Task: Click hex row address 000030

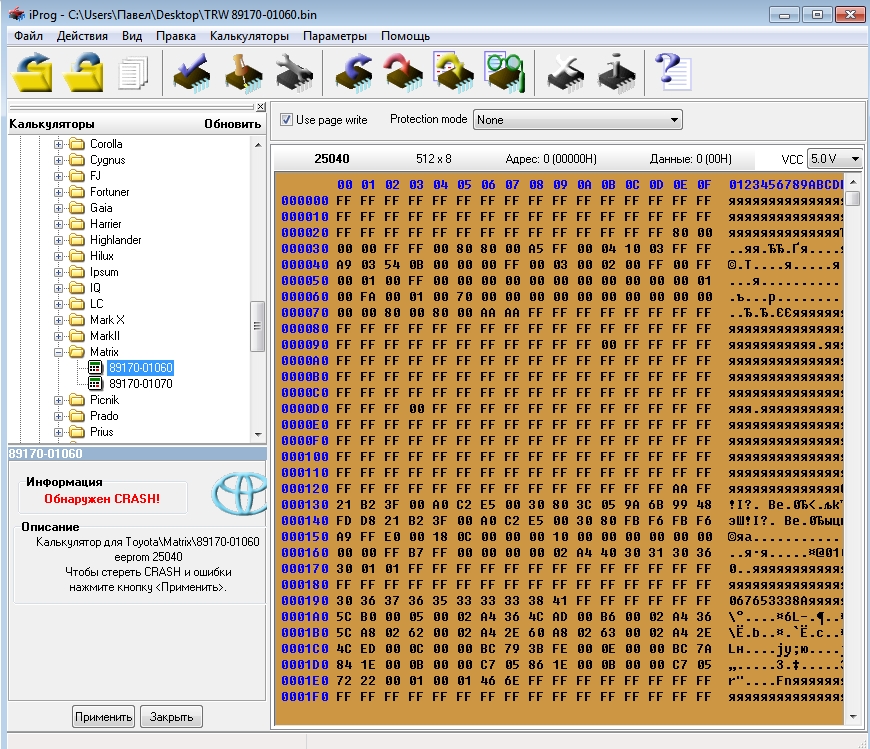Action: [305, 249]
